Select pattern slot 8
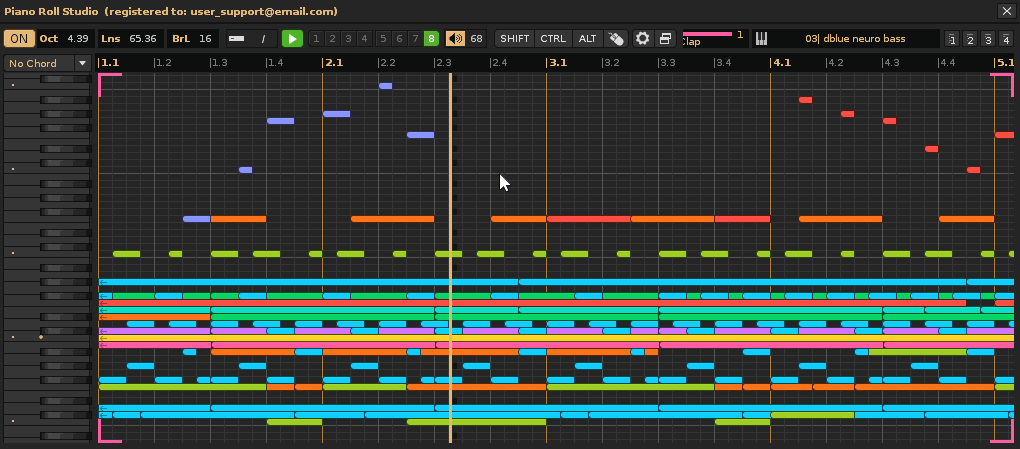This screenshot has width=1020, height=449. pyautogui.click(x=431, y=39)
